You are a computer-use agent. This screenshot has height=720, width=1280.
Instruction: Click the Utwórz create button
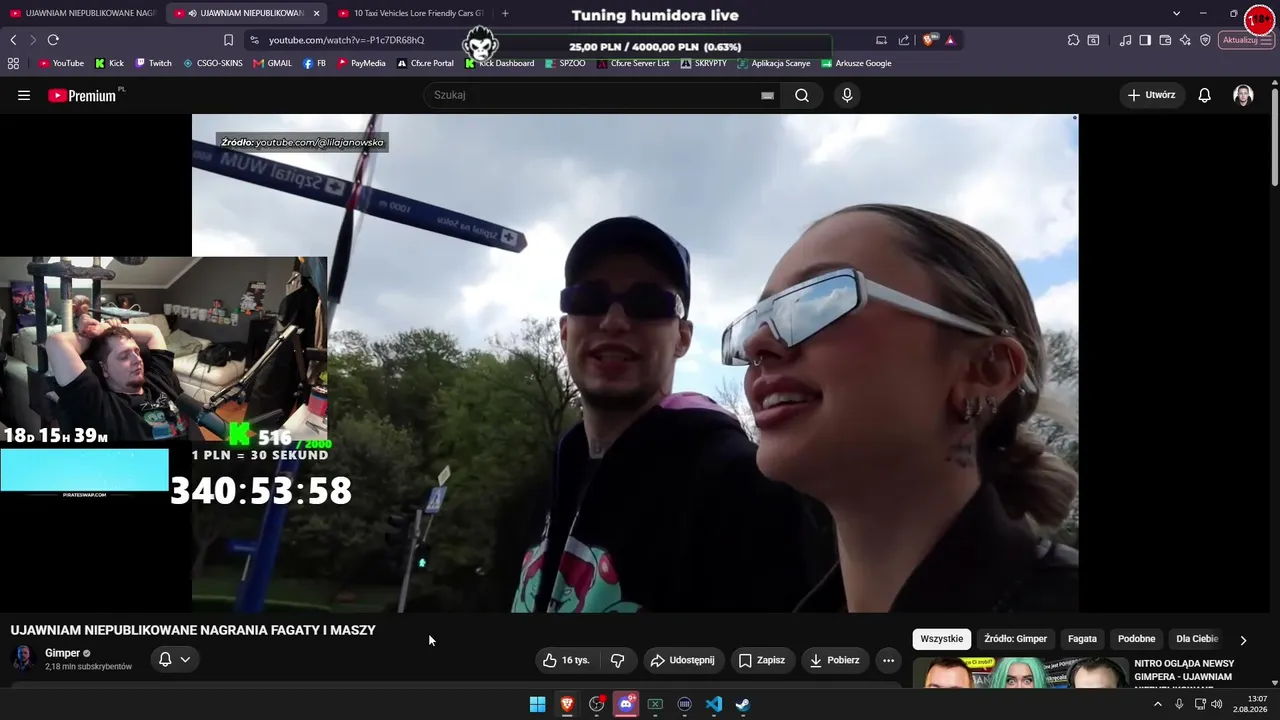(1152, 95)
